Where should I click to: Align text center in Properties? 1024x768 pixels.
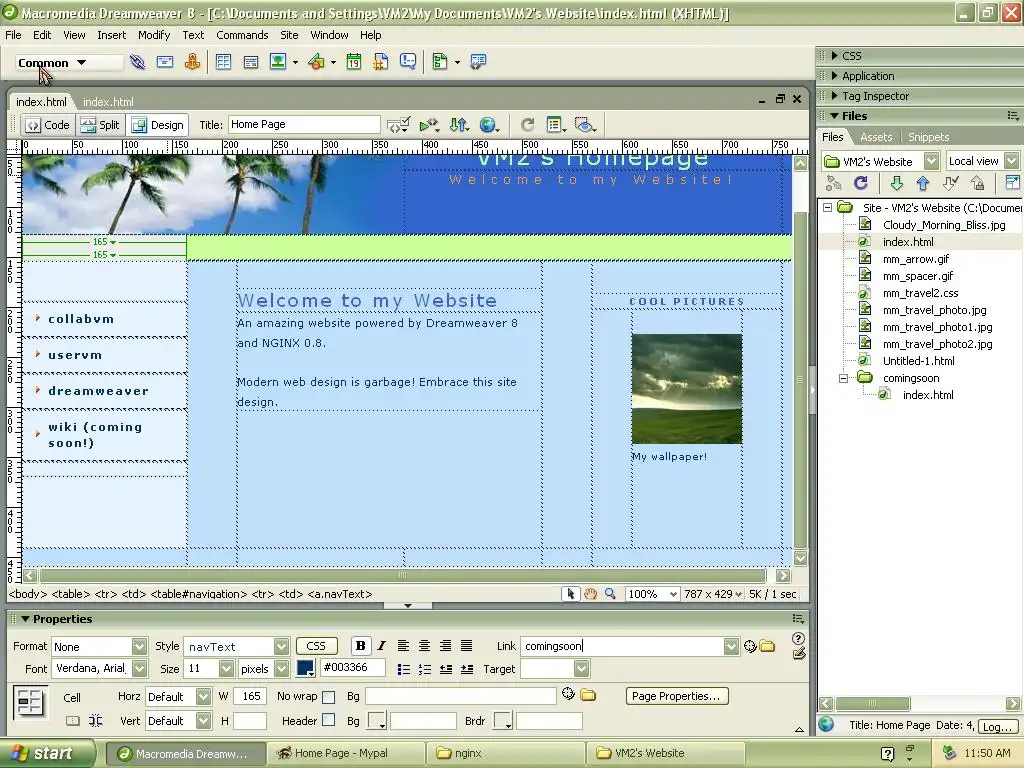424,646
